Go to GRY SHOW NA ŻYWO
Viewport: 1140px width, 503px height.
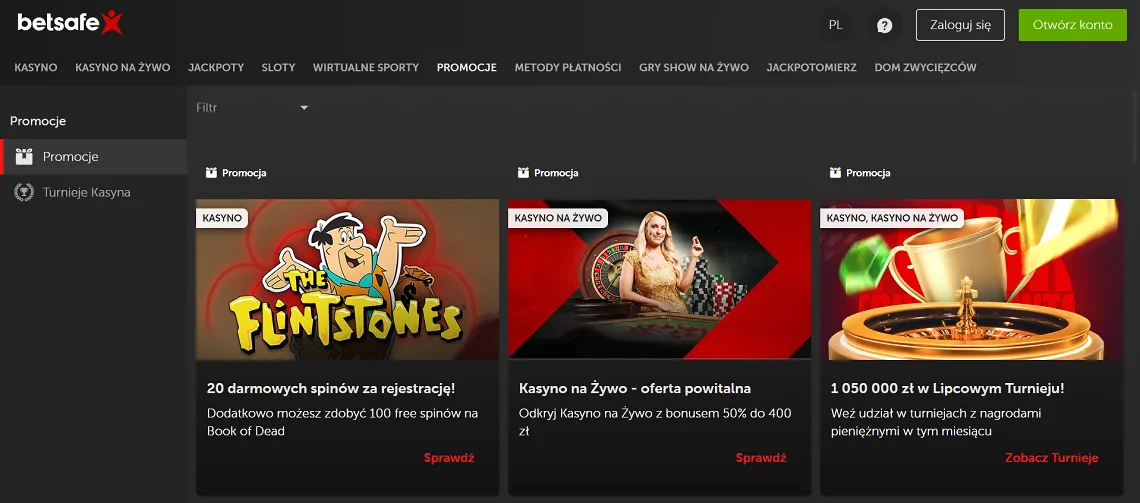(694, 68)
